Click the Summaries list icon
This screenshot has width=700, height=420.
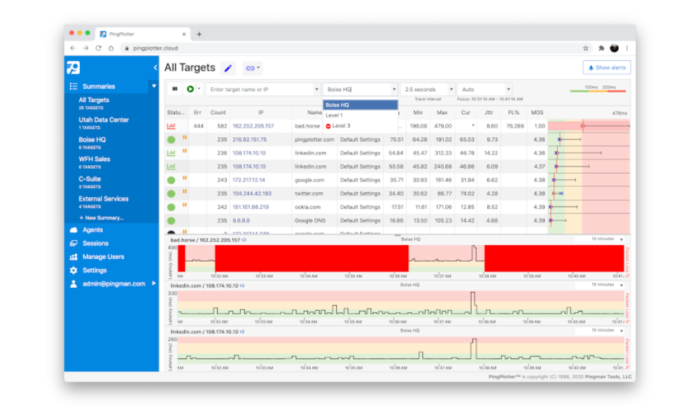point(74,86)
